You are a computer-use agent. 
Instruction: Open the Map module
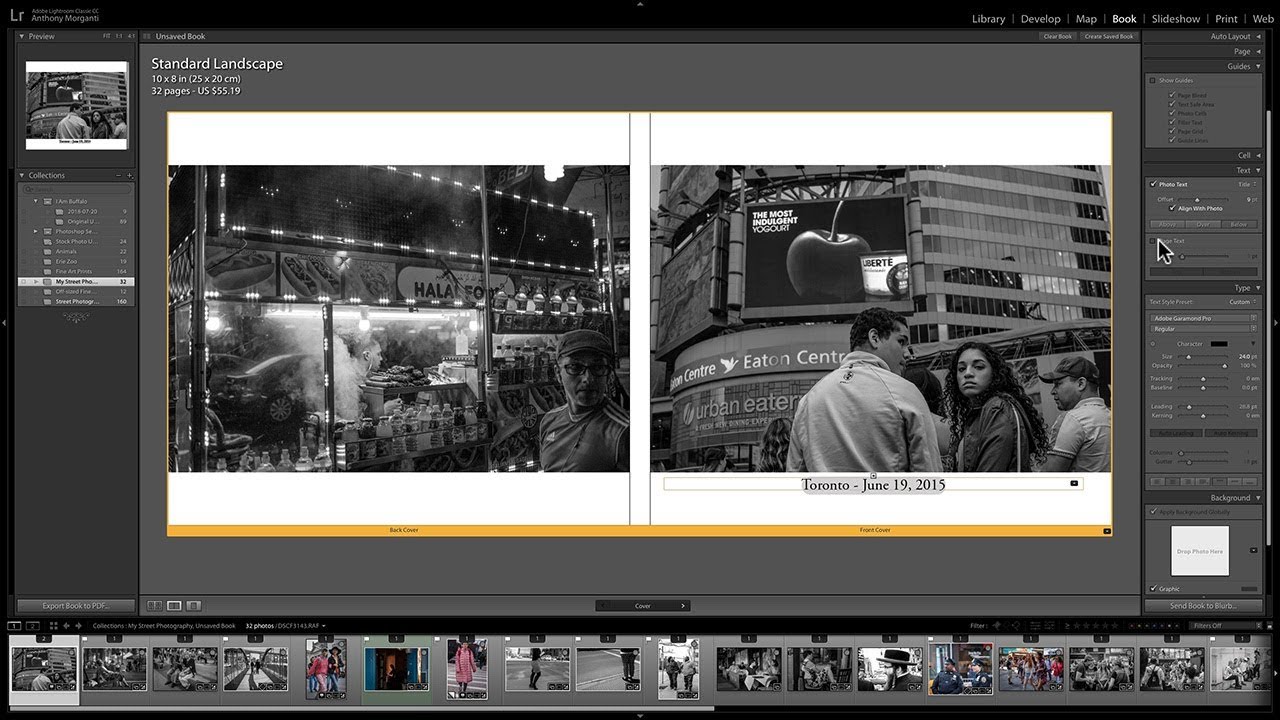click(1086, 19)
